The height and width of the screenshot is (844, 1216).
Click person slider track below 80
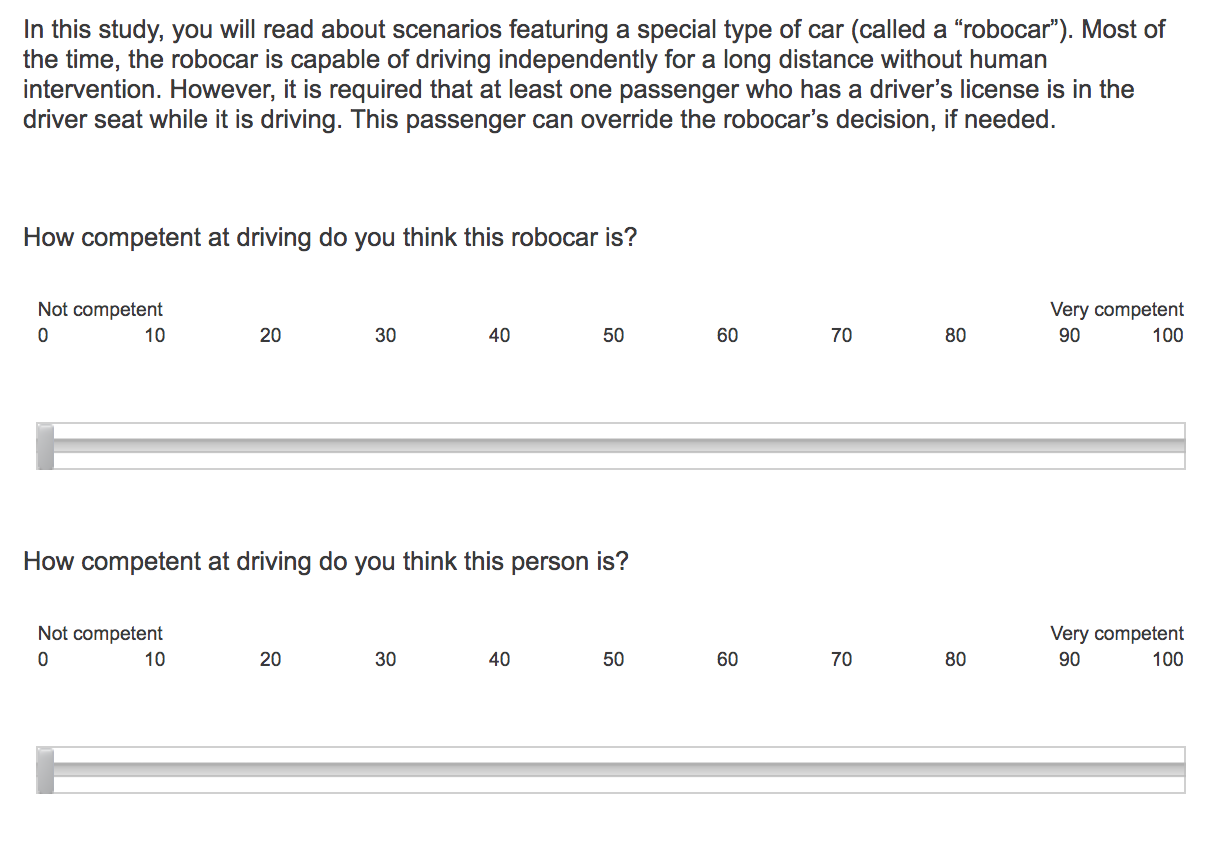[955, 770]
